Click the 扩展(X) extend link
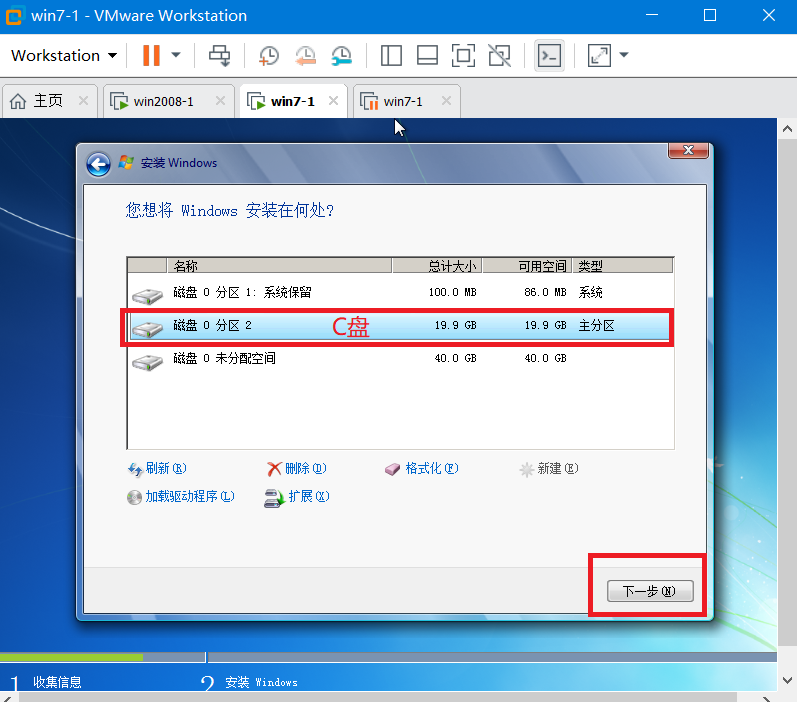The image size is (797, 702). pyautogui.click(x=297, y=497)
